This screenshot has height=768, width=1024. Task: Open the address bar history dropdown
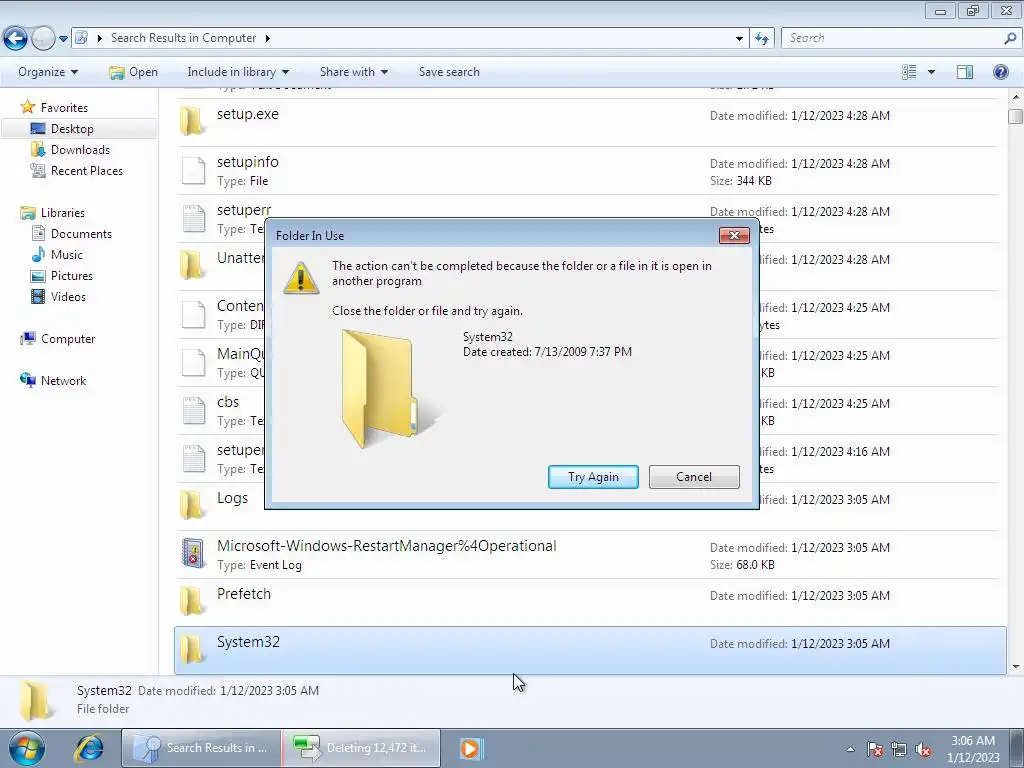click(739, 39)
